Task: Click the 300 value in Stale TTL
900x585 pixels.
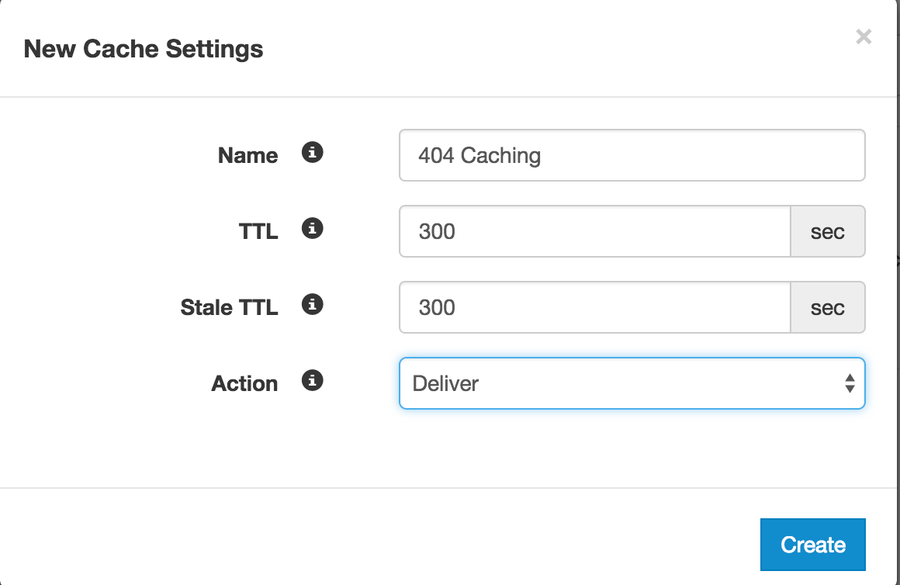Action: pyautogui.click(x=437, y=308)
